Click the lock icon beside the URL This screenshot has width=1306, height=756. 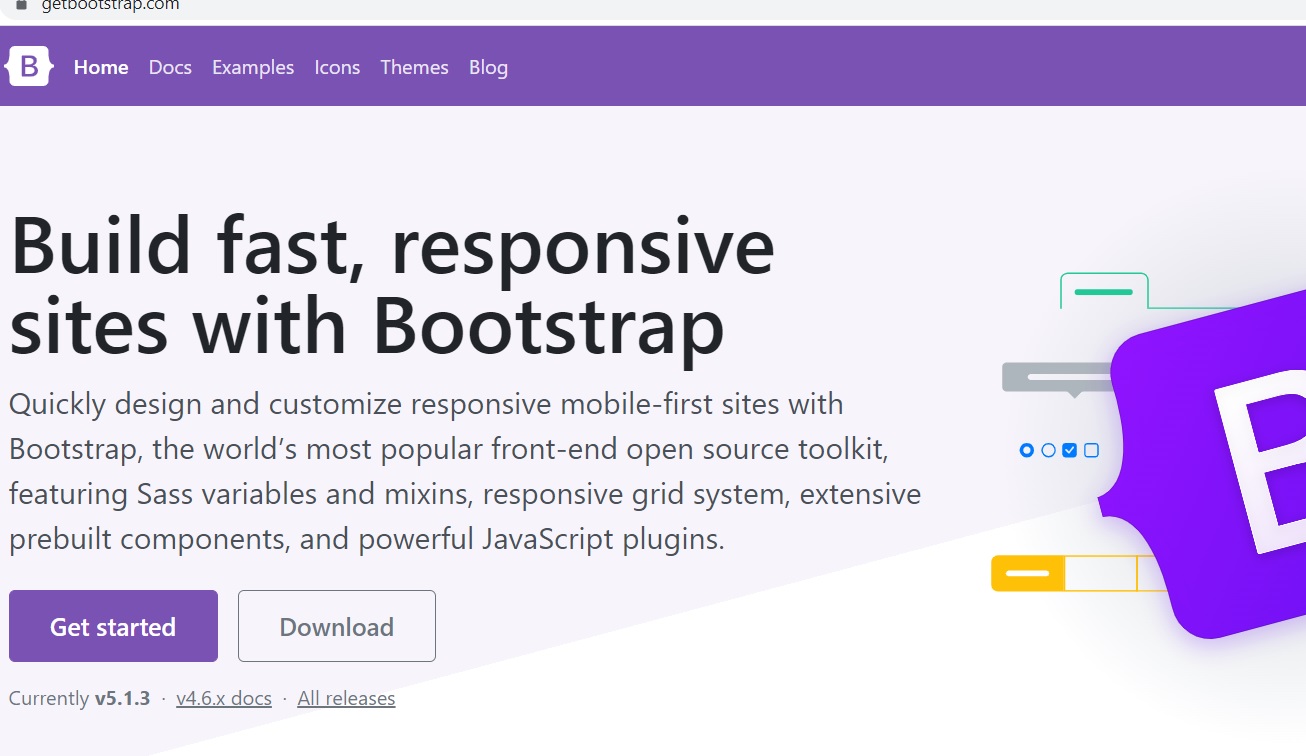(22, 5)
